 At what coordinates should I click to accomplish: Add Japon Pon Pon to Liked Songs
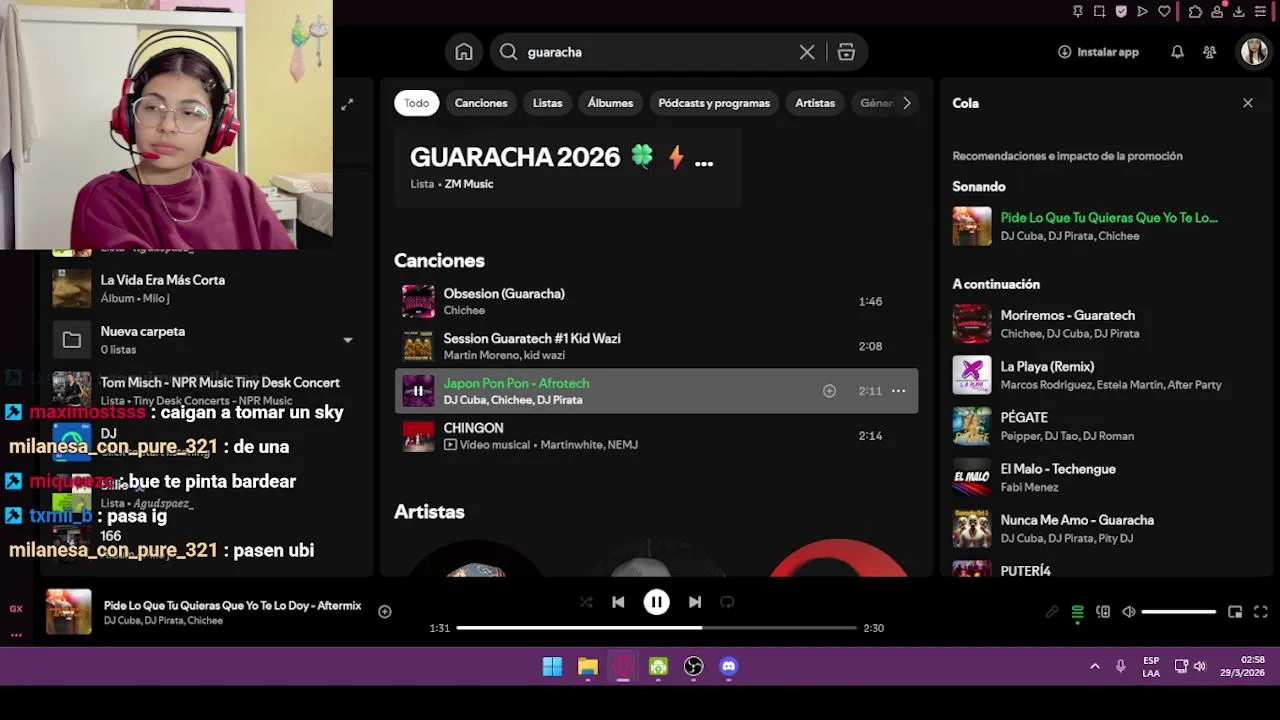(829, 391)
